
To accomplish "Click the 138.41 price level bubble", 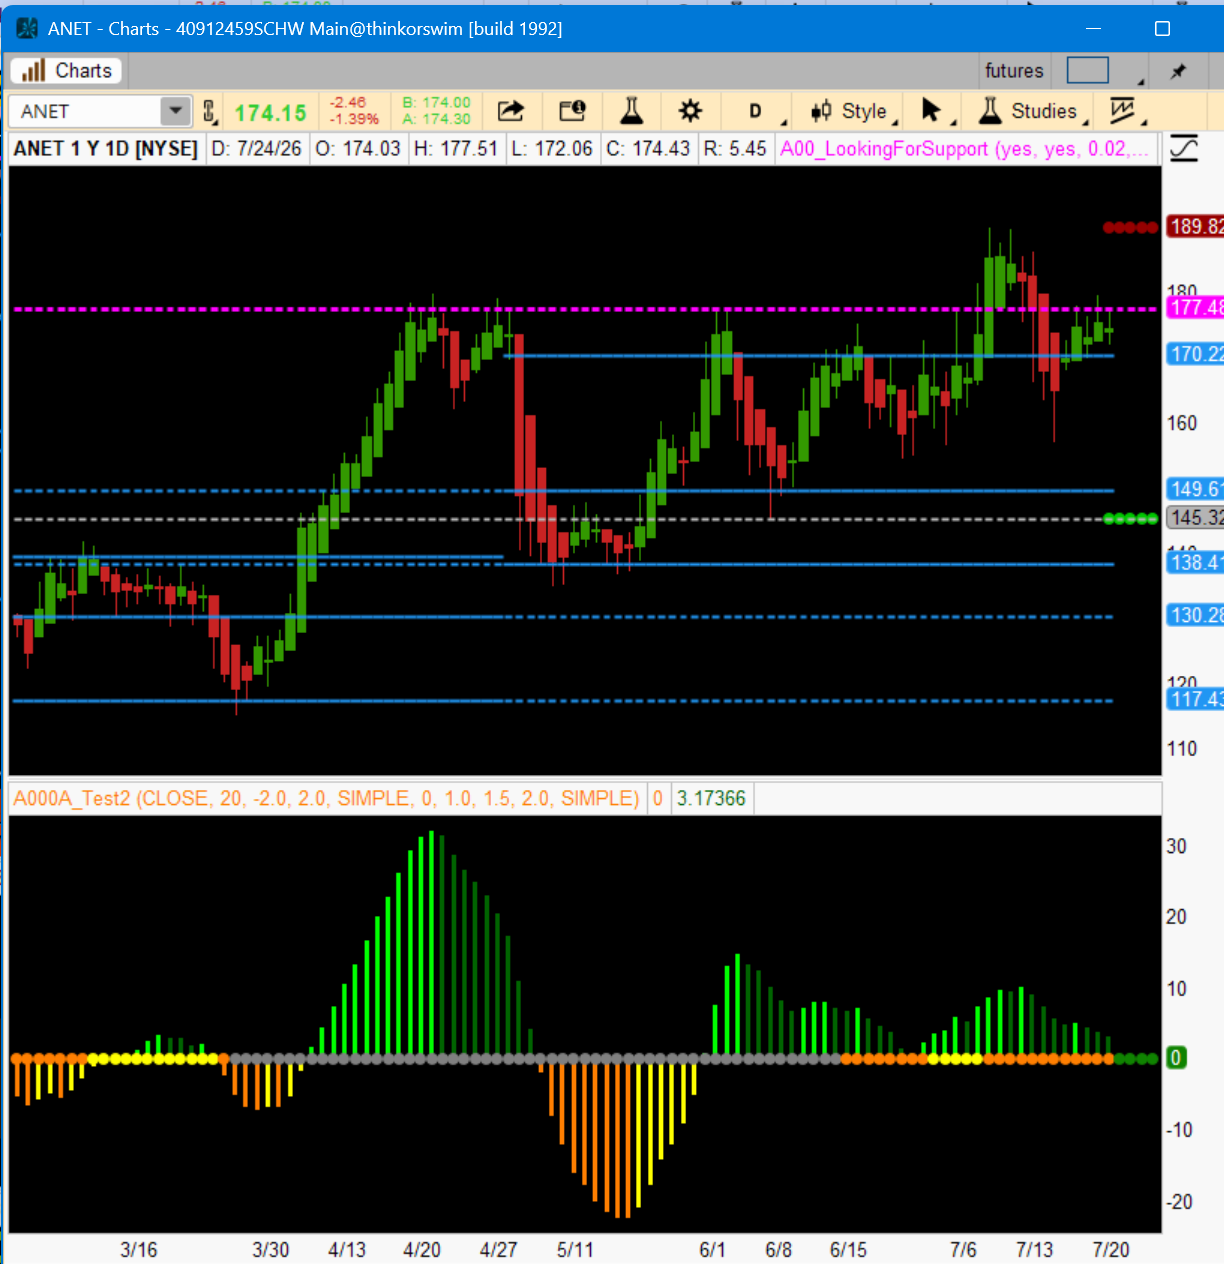I will pos(1195,562).
